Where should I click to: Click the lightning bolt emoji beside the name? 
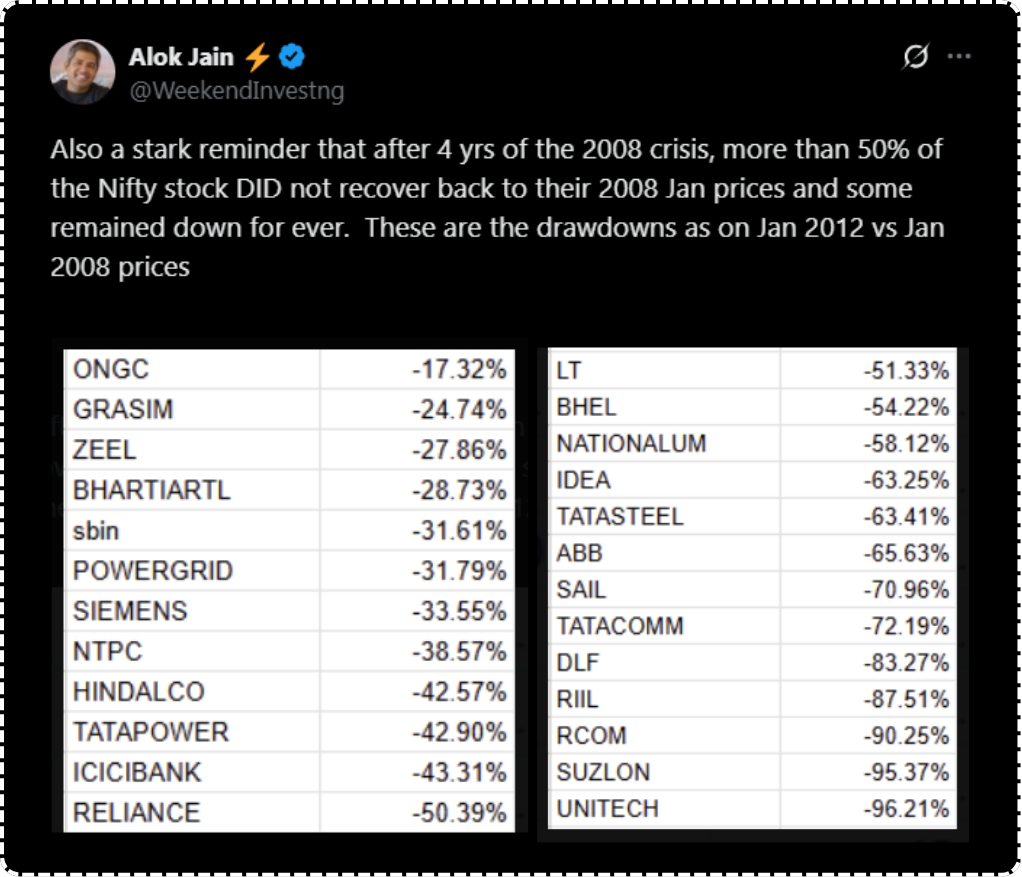pos(257,57)
